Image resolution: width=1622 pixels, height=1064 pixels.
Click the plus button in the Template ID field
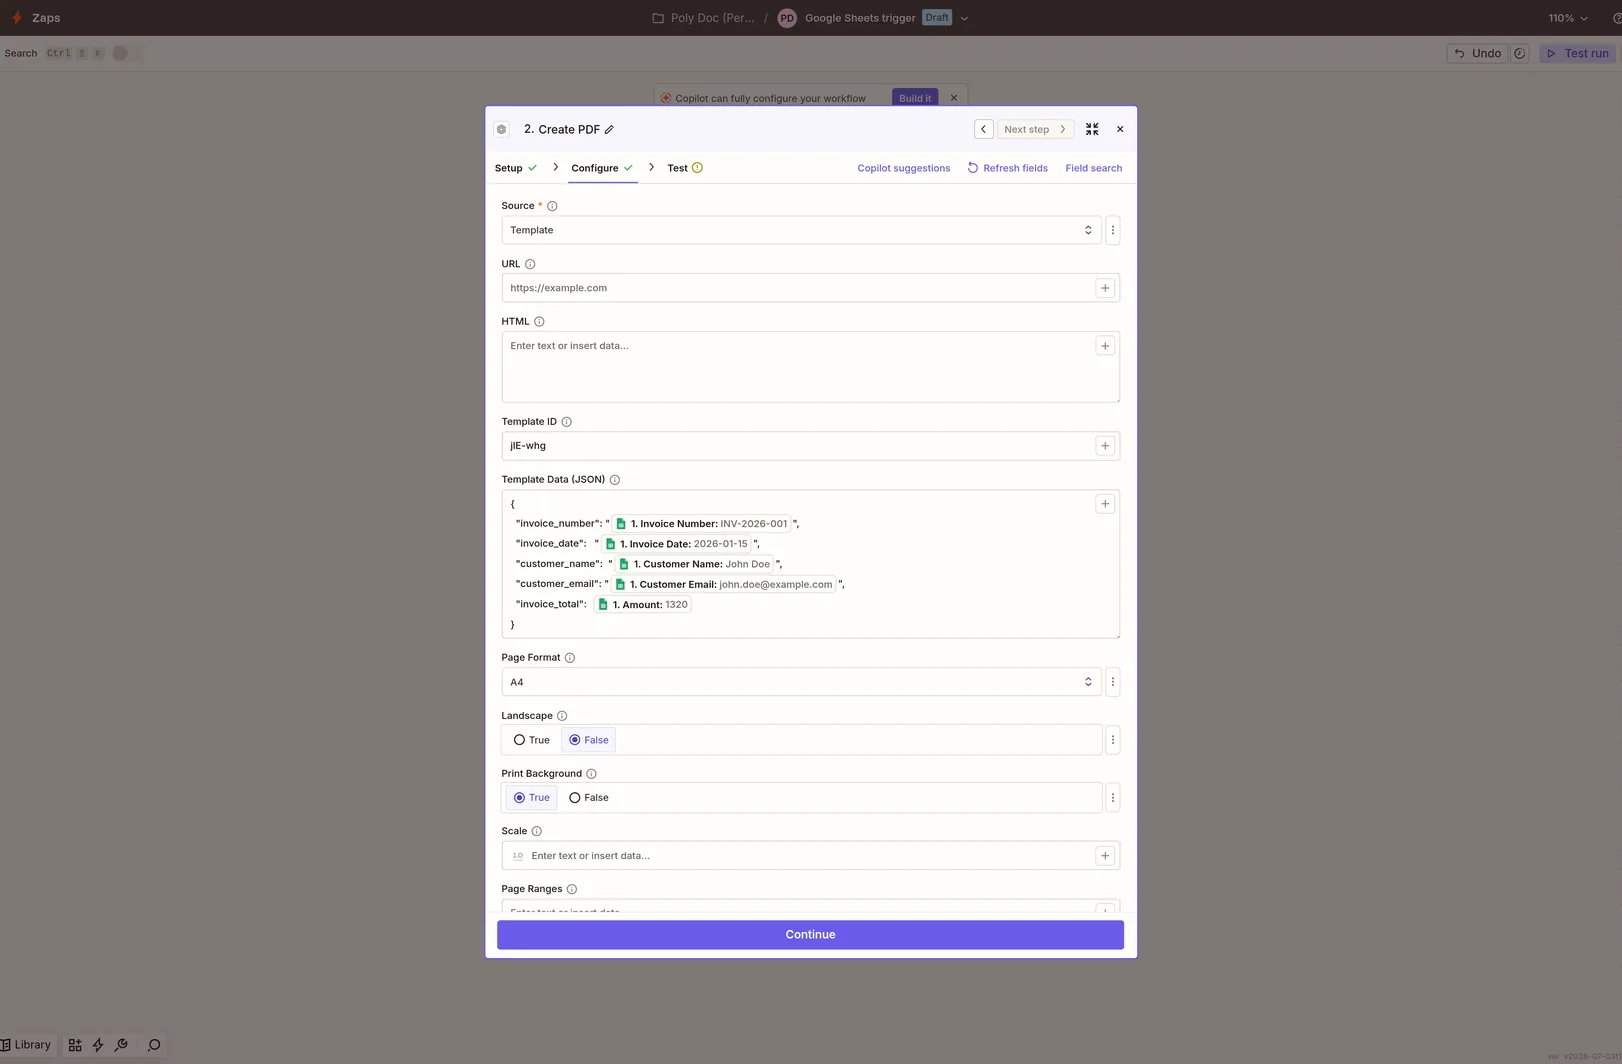pyautogui.click(x=1105, y=446)
